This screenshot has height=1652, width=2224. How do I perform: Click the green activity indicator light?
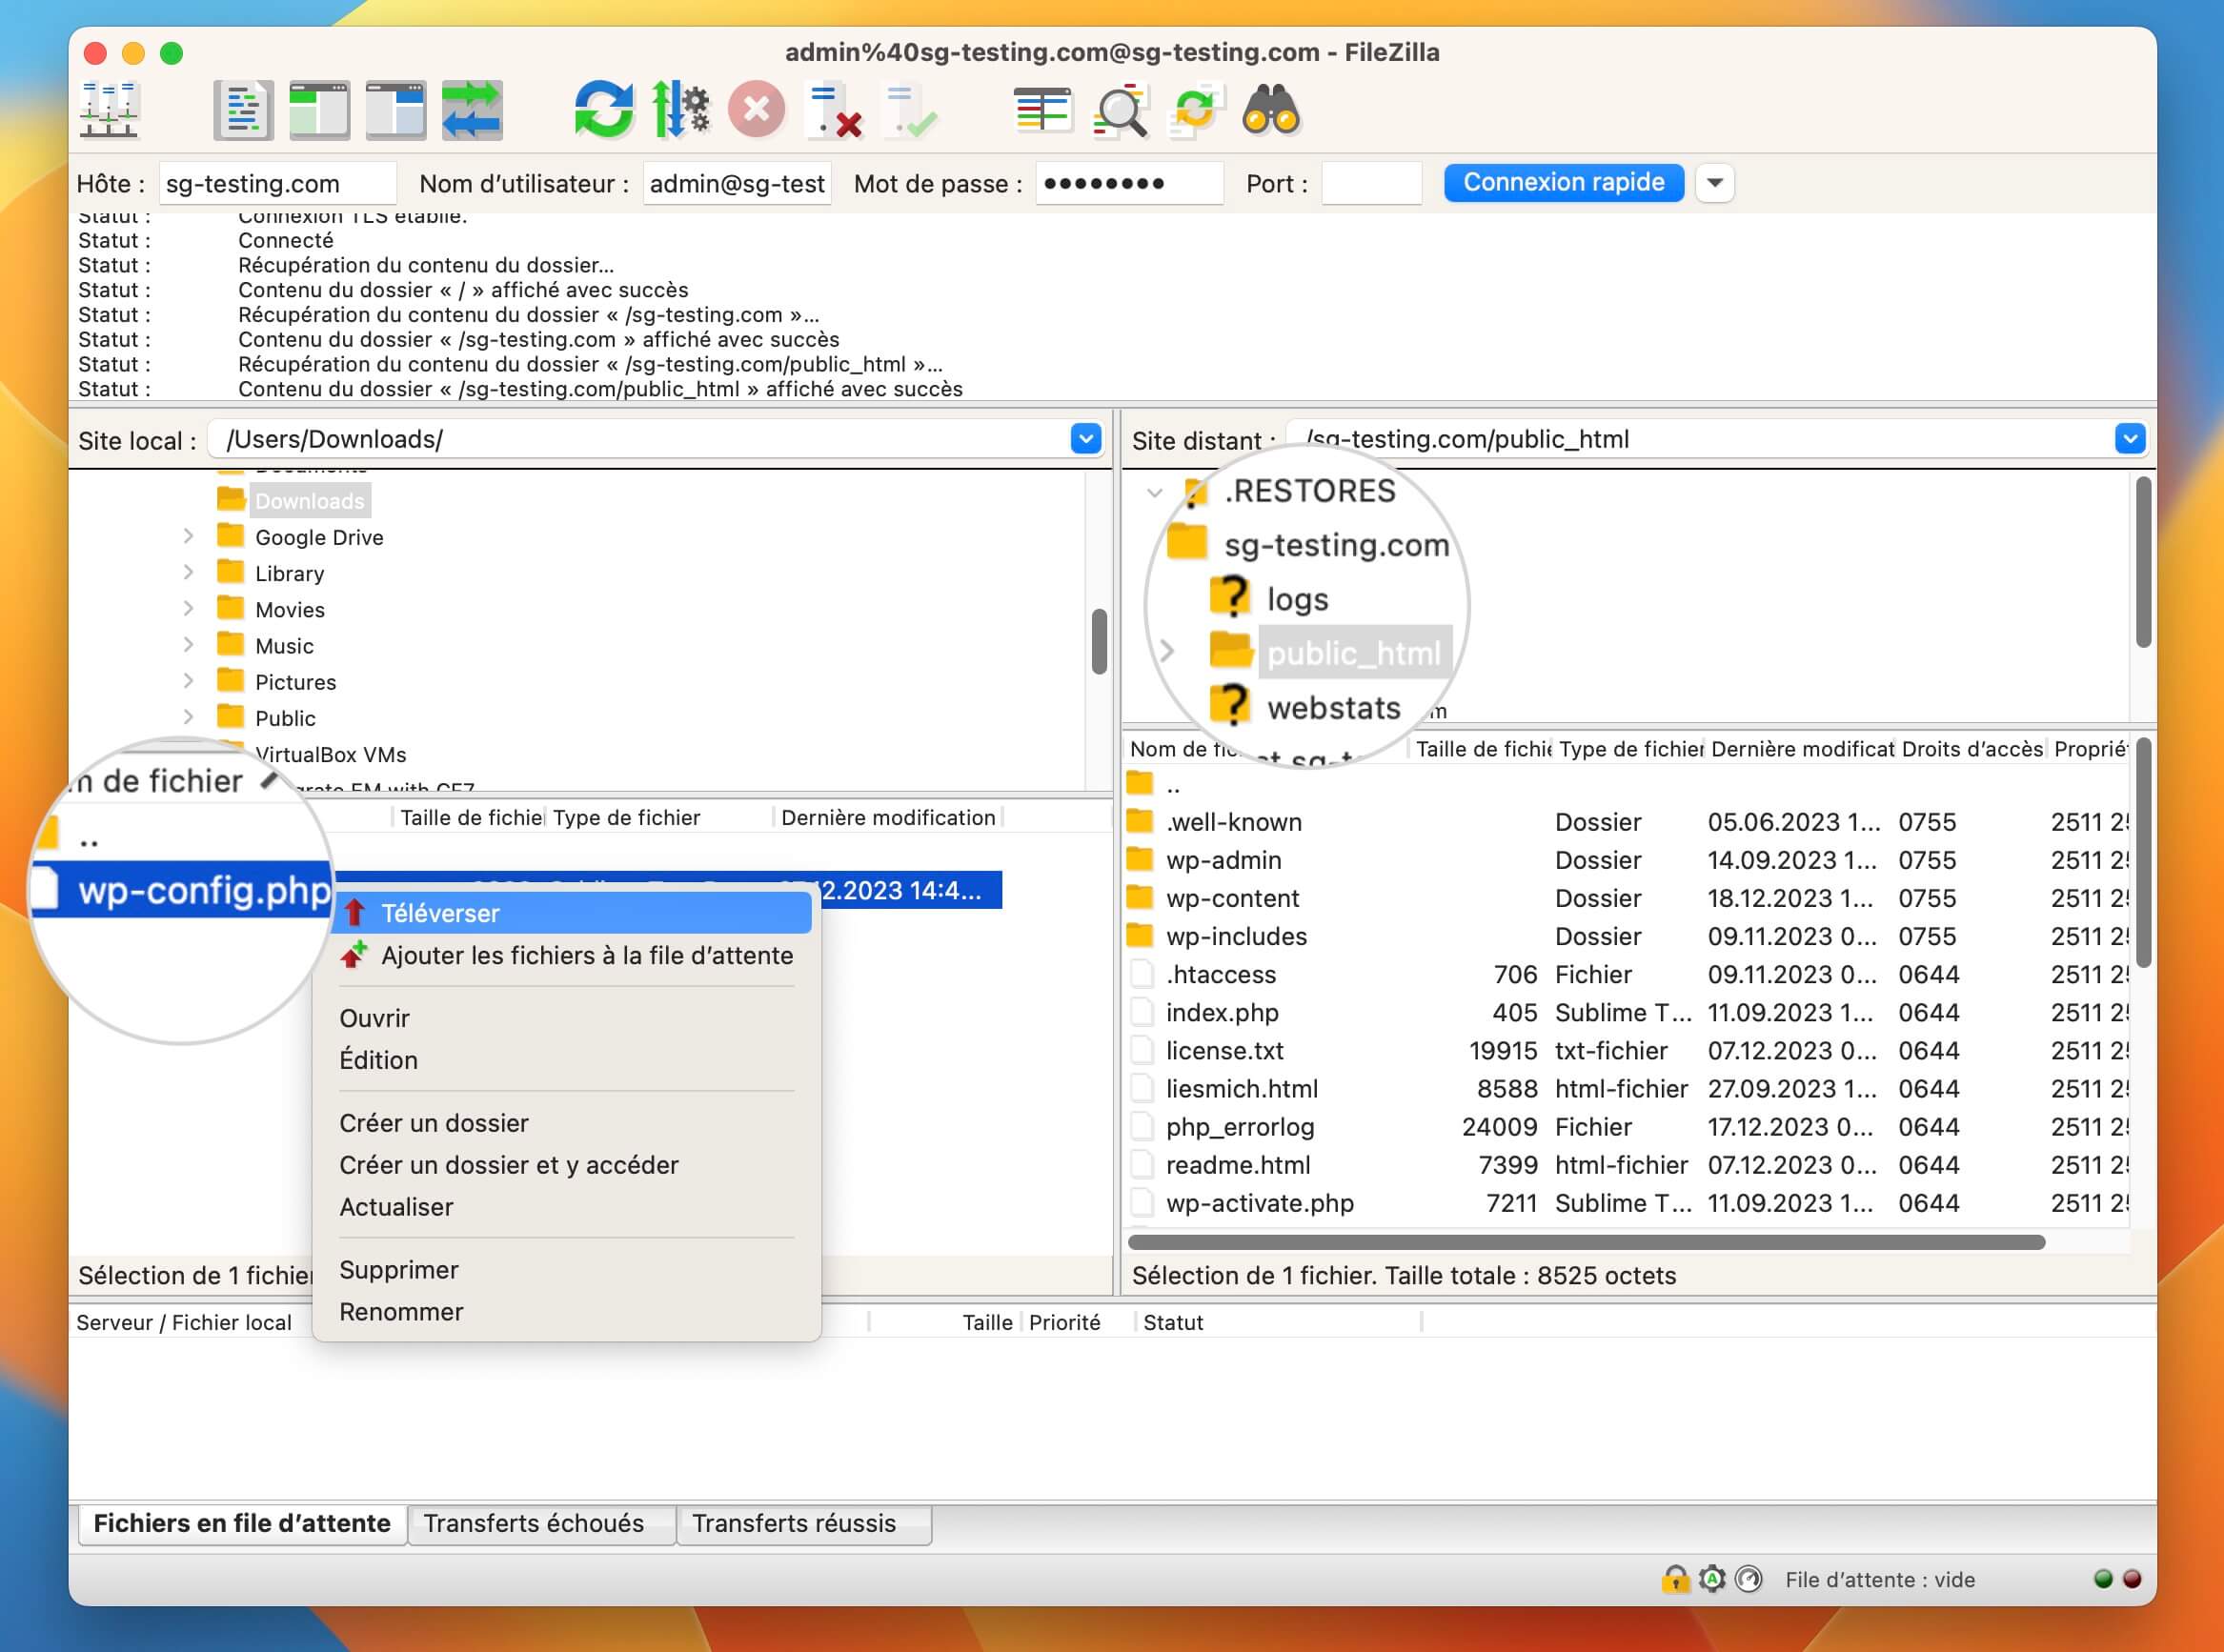(2103, 1579)
